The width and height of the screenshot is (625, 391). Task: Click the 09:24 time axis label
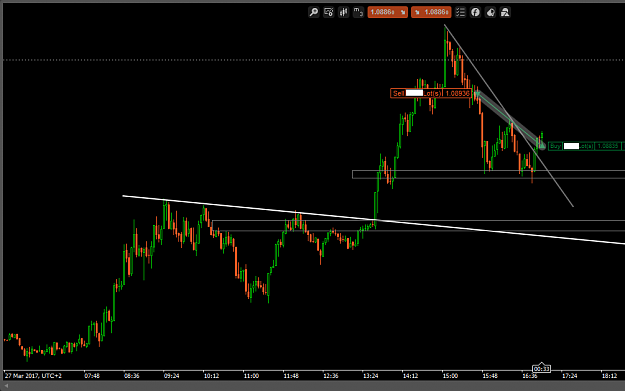(171, 376)
